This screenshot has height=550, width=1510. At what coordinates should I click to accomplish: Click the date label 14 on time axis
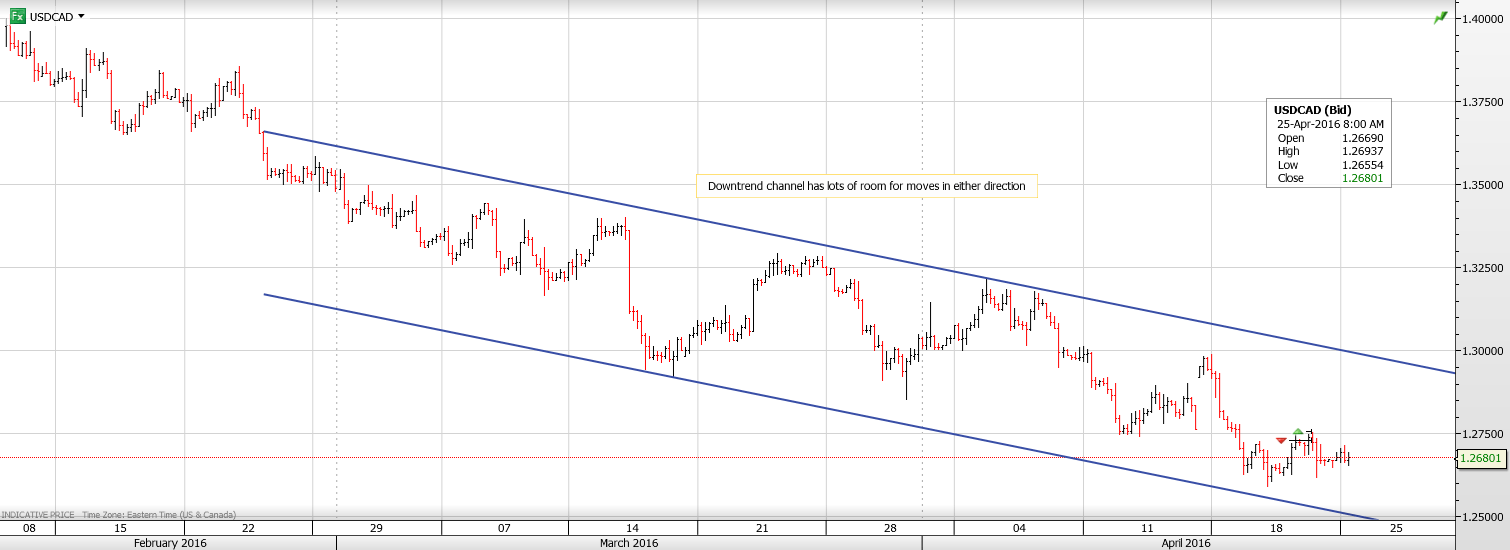633,528
